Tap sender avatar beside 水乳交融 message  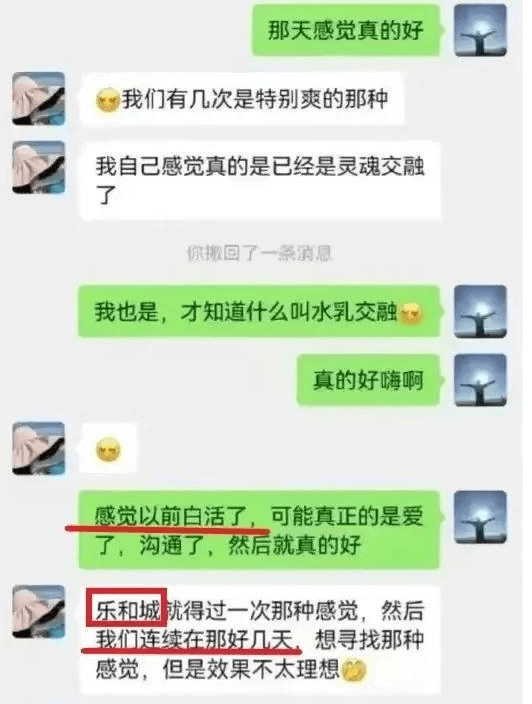click(480, 311)
